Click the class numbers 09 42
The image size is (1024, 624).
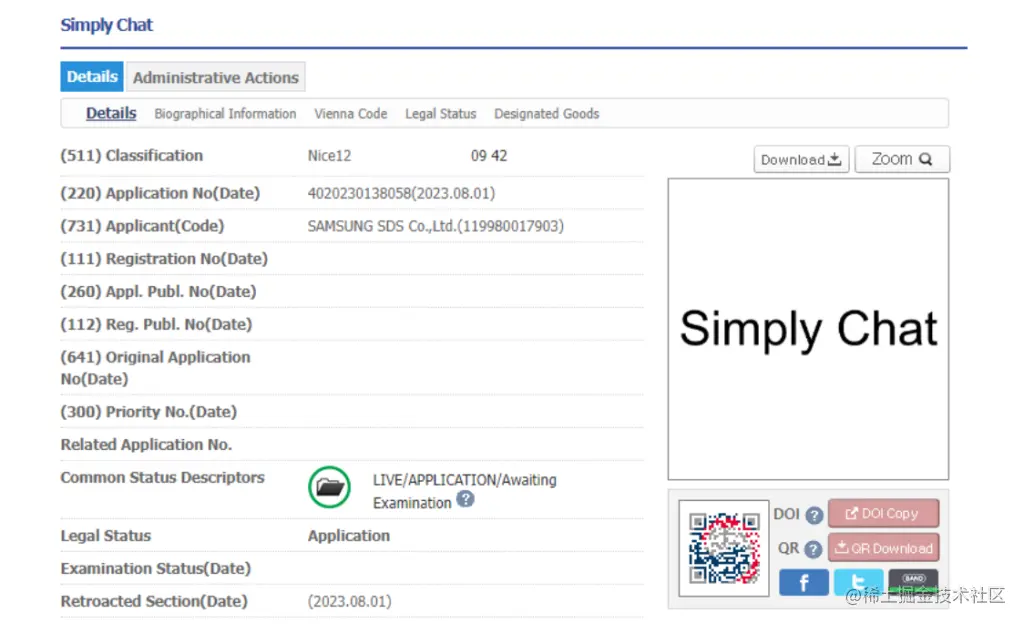(489, 156)
